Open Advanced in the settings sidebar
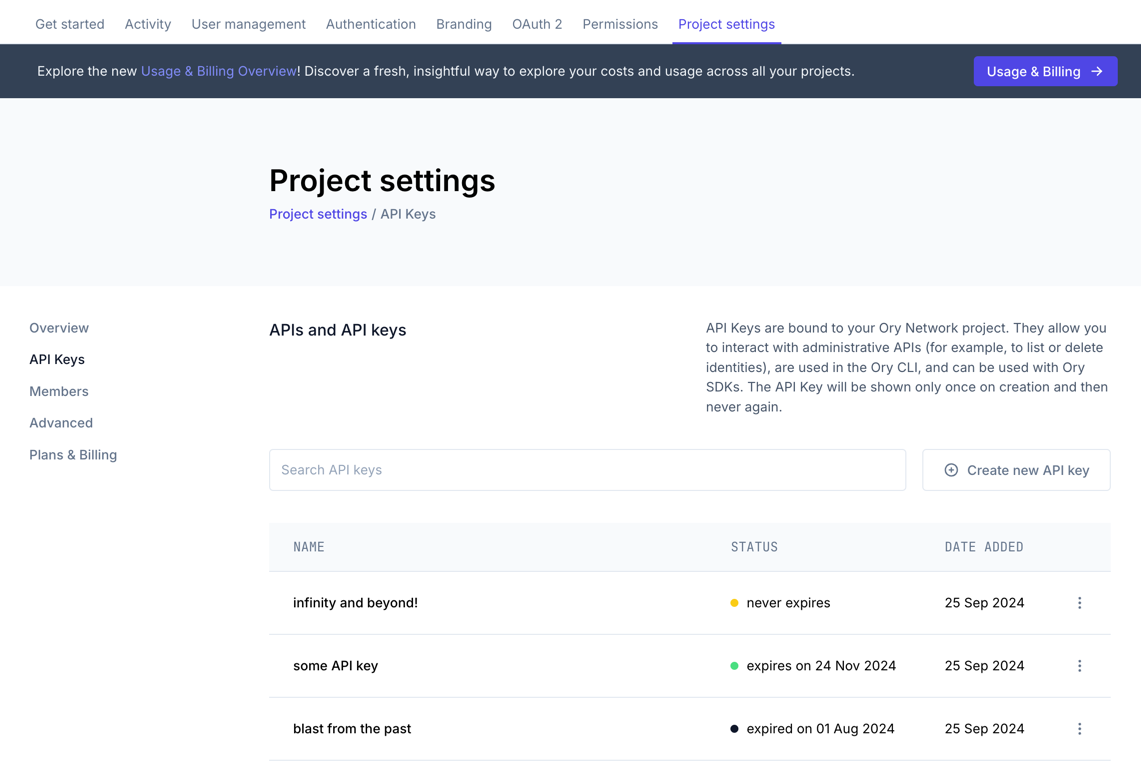 point(61,422)
